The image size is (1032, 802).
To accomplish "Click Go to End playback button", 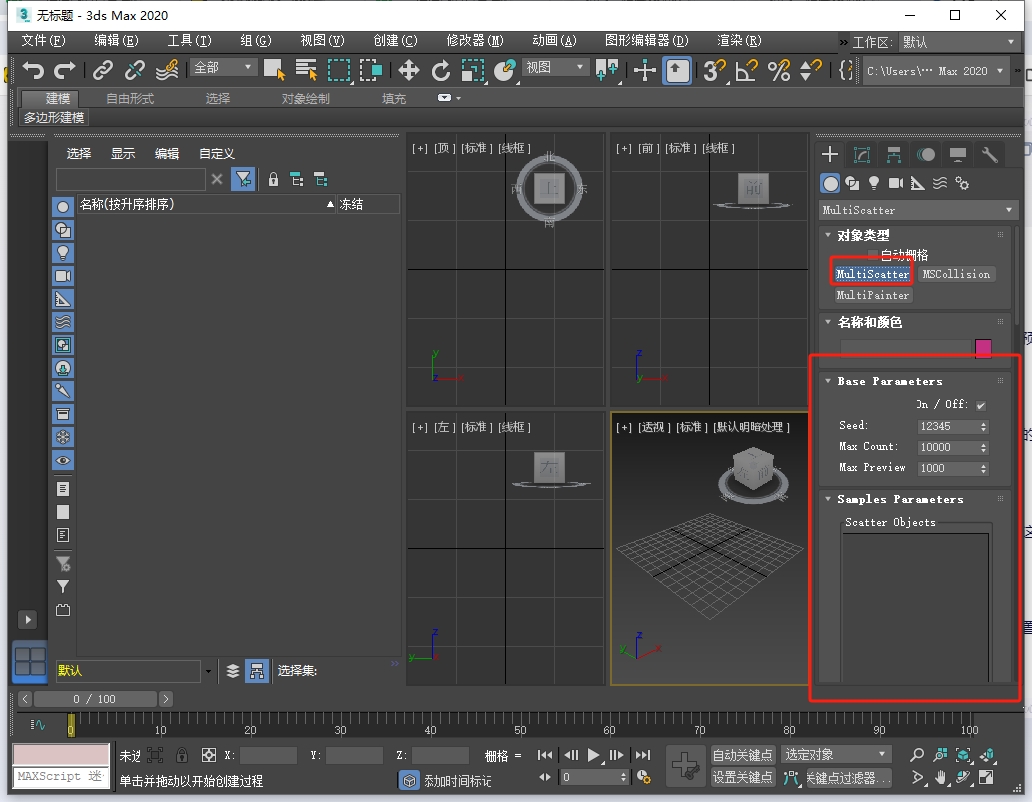I will (643, 755).
